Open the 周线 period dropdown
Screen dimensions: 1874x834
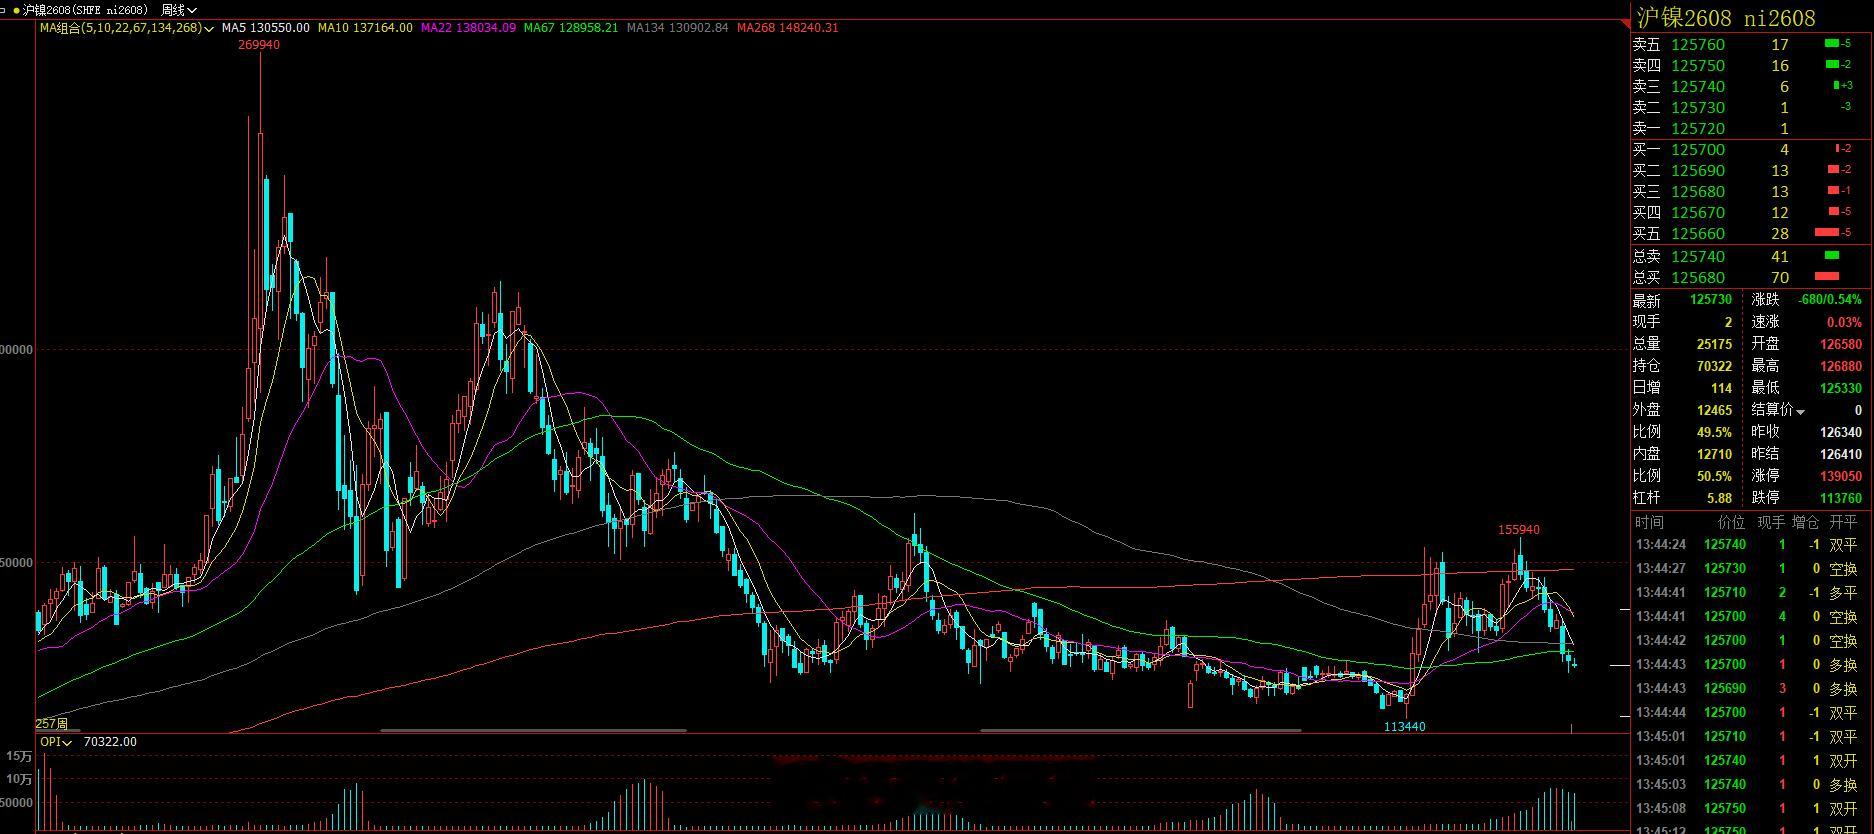coord(179,10)
